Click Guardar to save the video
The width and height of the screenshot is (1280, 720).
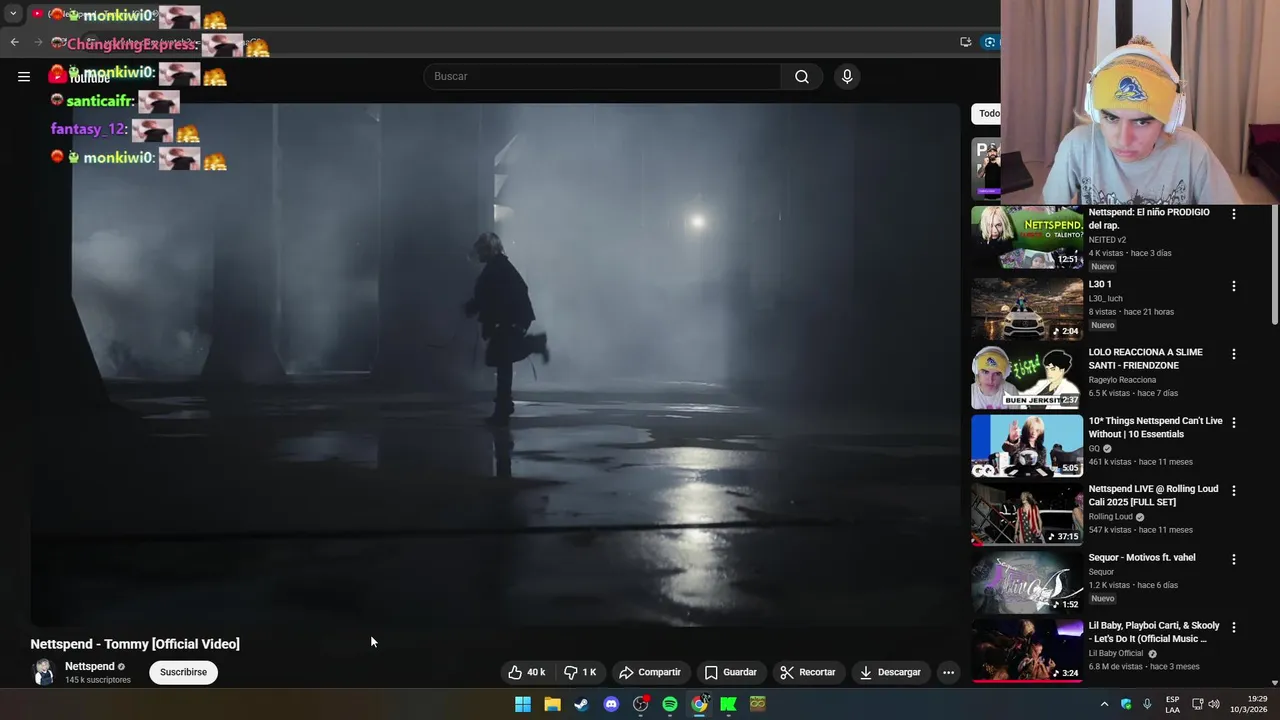731,672
